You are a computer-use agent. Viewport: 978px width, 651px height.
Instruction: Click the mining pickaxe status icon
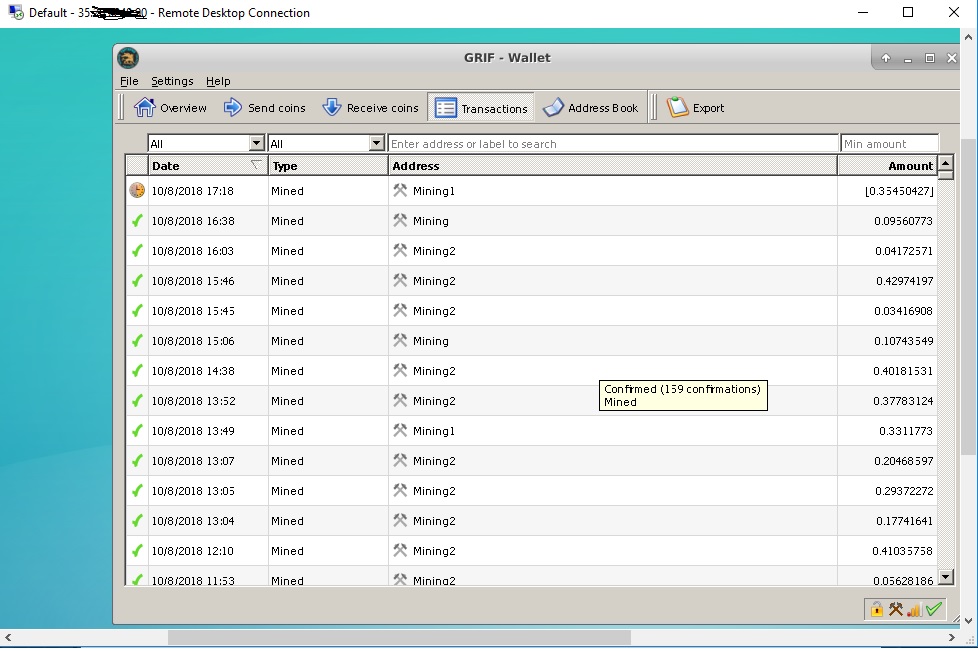point(895,609)
